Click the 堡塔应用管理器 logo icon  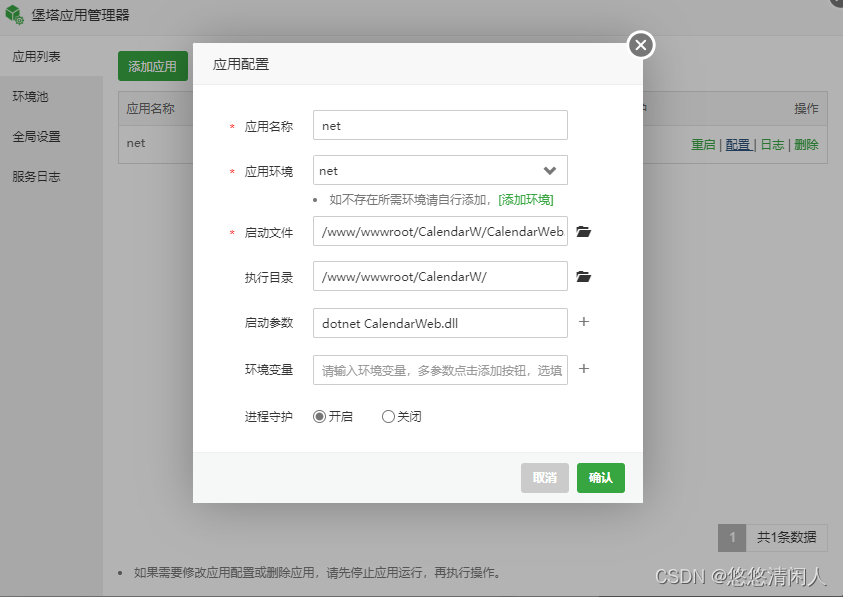pos(16,15)
